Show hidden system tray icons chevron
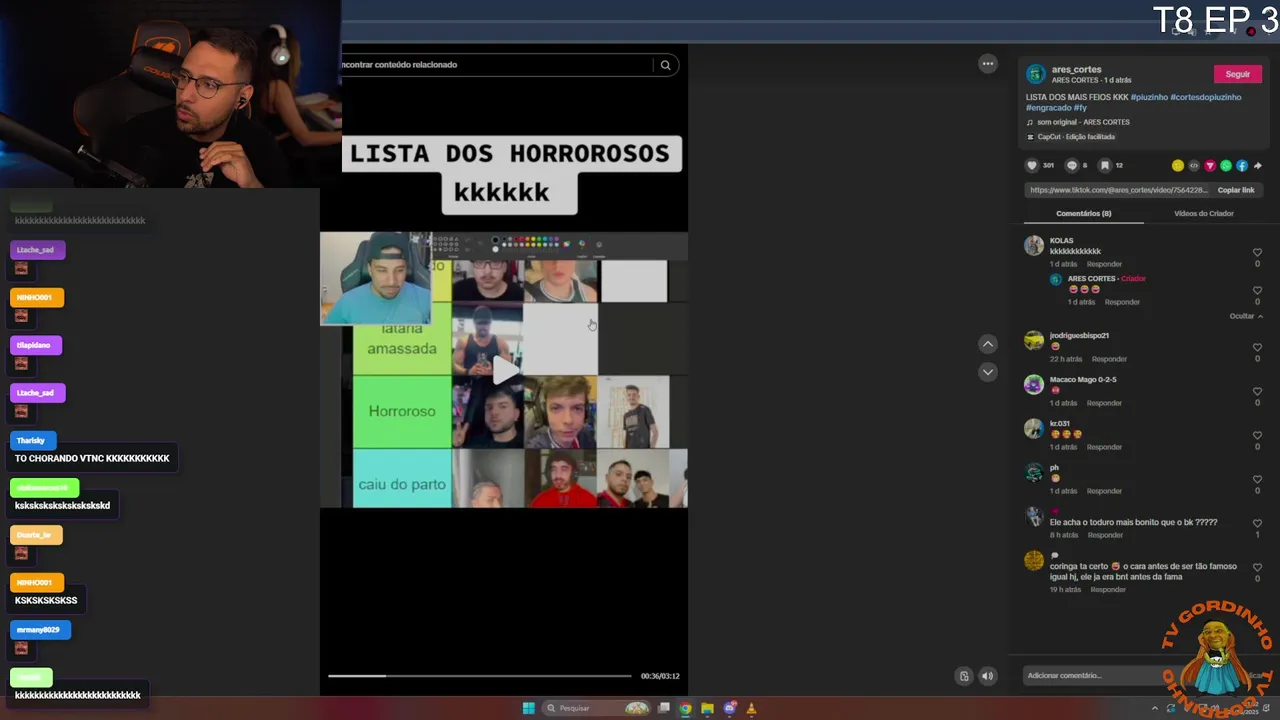Viewport: 1280px width, 720px height. [x=1155, y=708]
